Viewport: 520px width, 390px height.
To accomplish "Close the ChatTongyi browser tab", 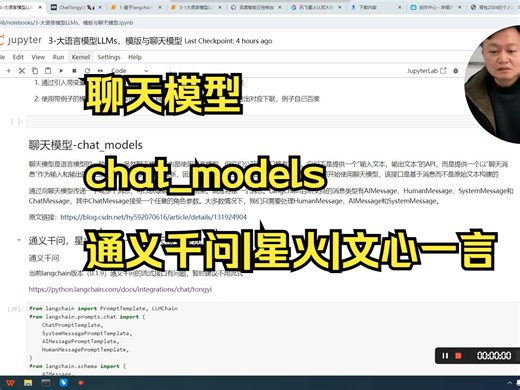I will [x=100, y=7].
